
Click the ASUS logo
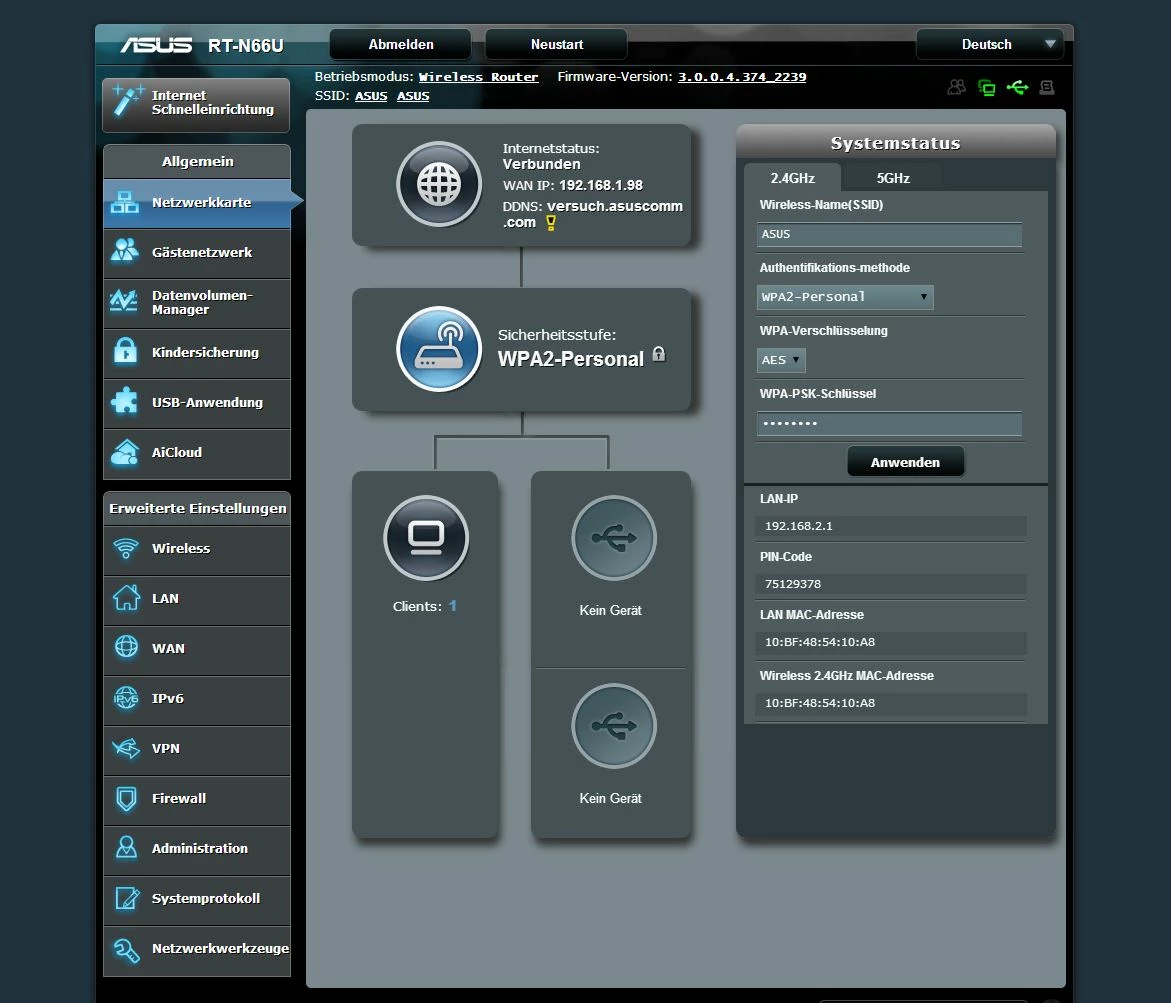point(156,46)
